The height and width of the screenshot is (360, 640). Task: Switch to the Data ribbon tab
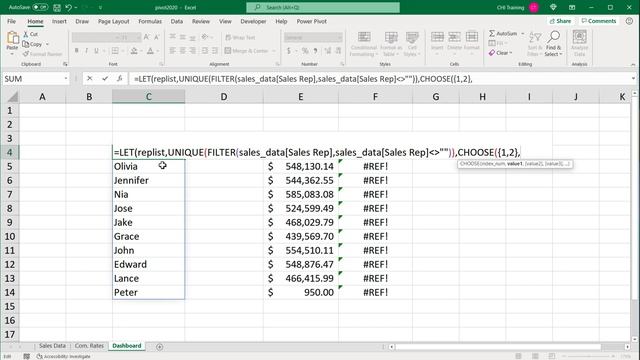176,21
